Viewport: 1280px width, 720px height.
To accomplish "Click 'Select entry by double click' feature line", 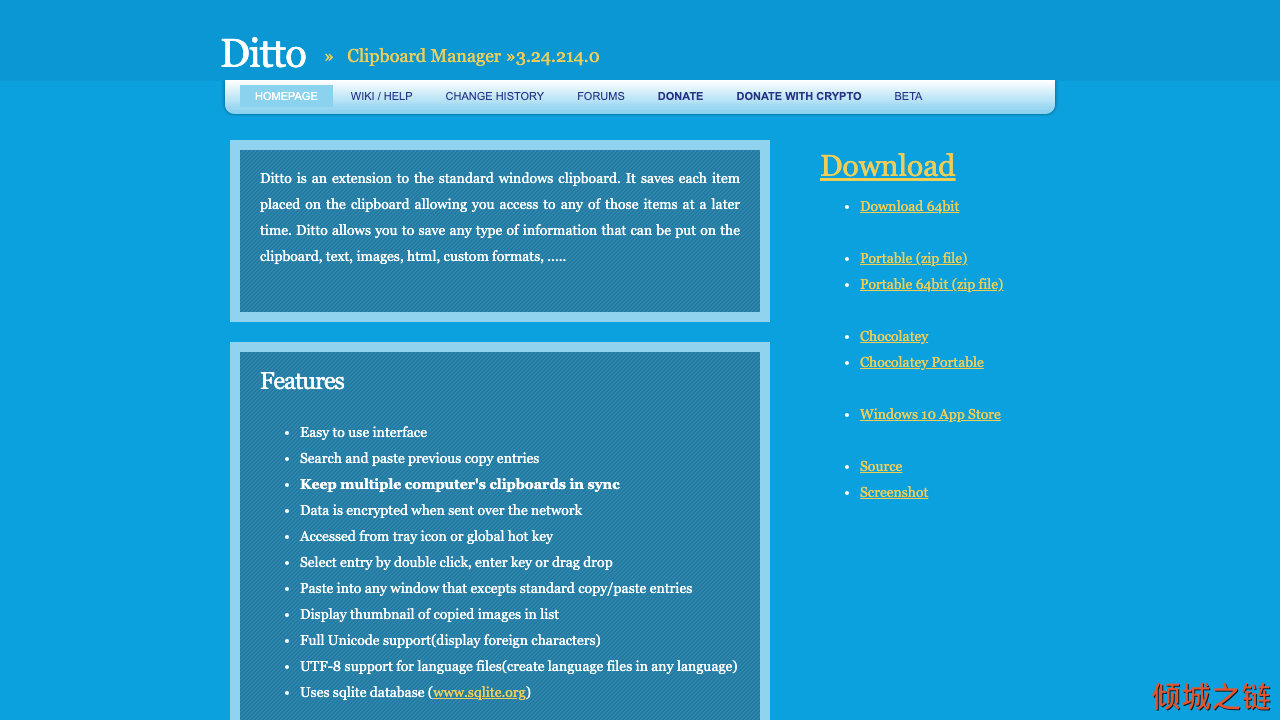I will (456, 562).
